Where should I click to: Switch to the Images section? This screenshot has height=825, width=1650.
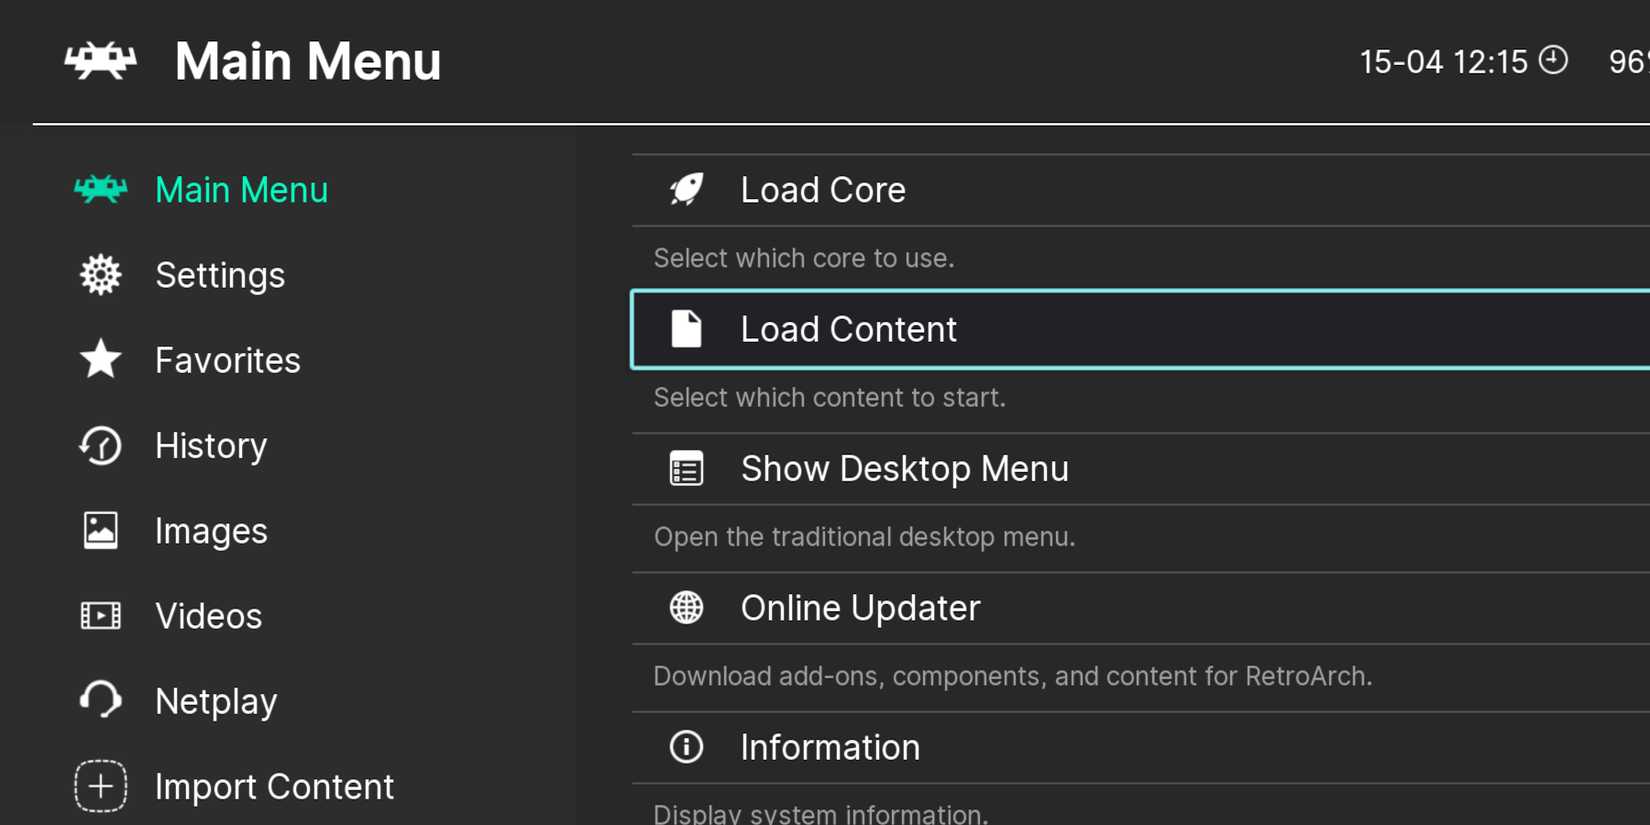(211, 531)
